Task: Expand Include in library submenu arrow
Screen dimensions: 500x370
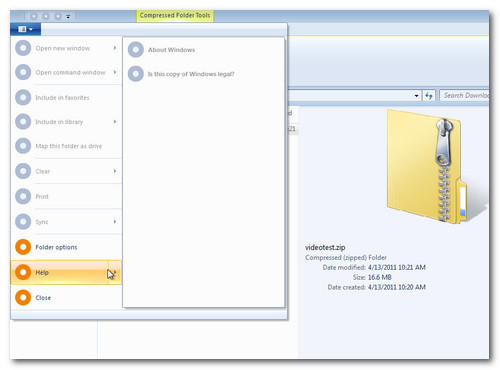Action: (x=115, y=122)
